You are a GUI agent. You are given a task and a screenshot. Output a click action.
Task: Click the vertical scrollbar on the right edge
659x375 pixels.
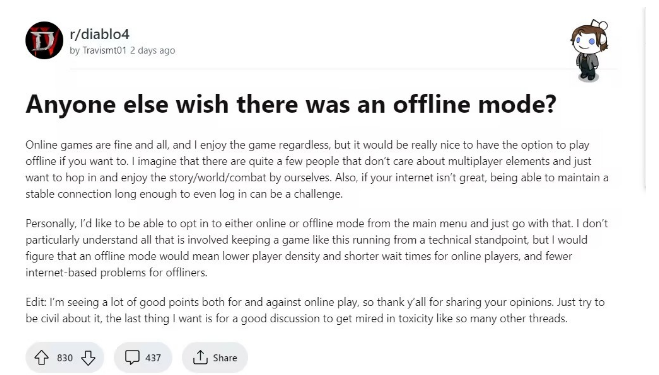646,100
